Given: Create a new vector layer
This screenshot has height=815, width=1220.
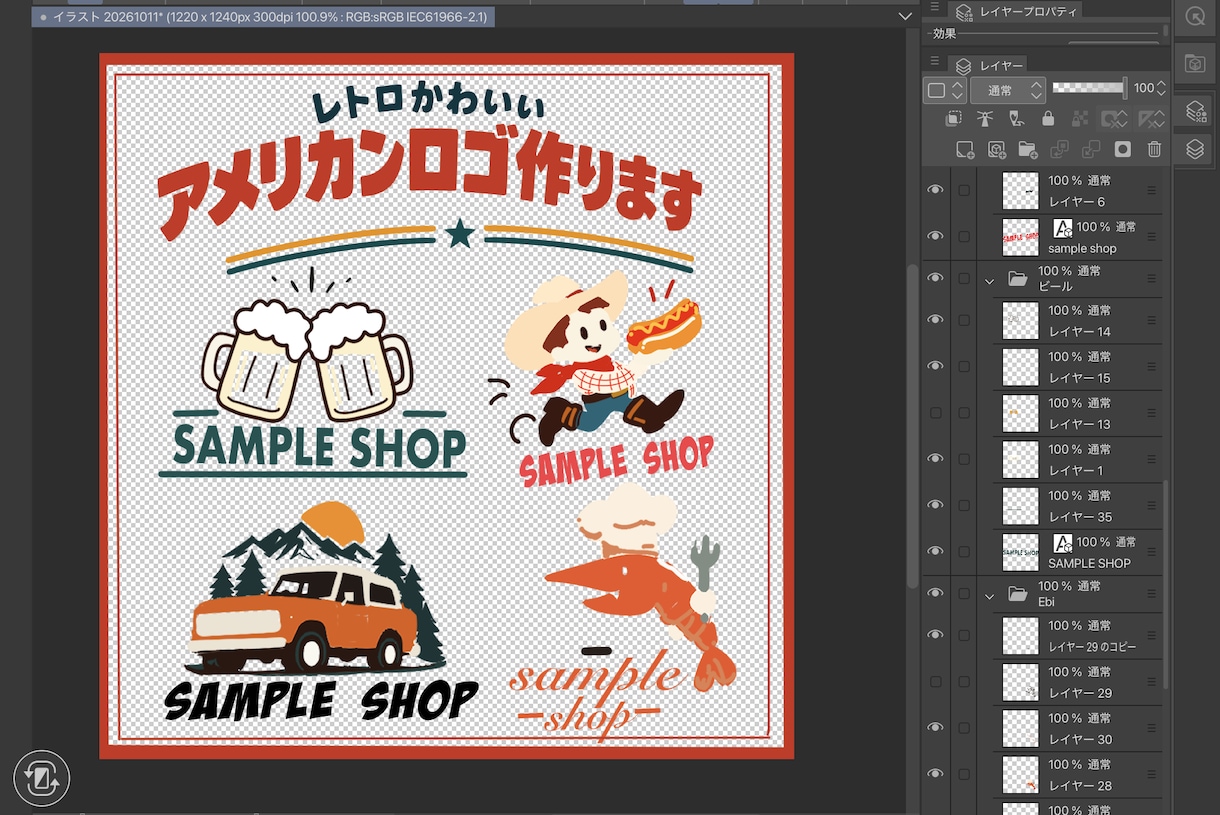Looking at the screenshot, I should [997, 149].
